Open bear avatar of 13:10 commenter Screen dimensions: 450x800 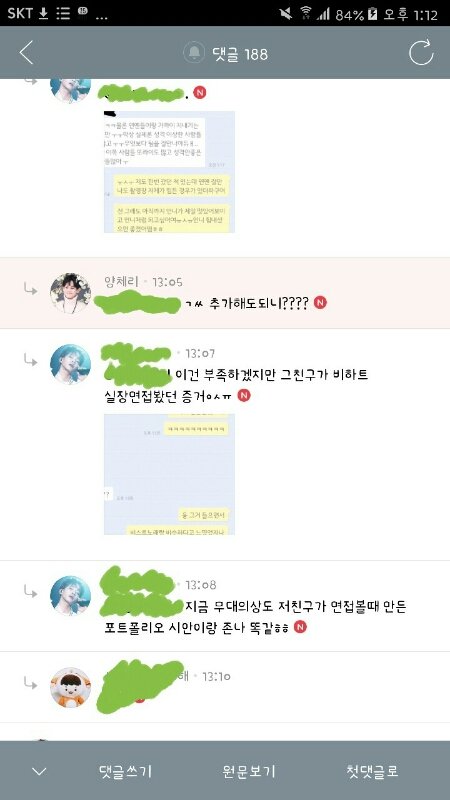pyautogui.click(x=70, y=687)
